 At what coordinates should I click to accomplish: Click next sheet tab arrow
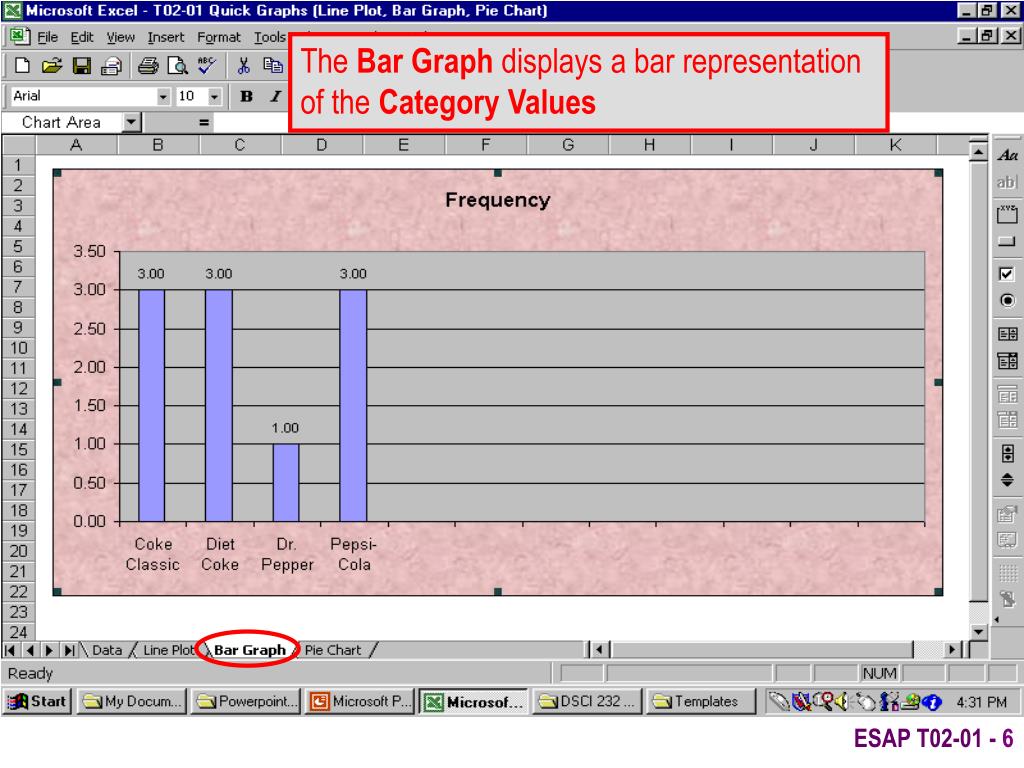(49, 650)
